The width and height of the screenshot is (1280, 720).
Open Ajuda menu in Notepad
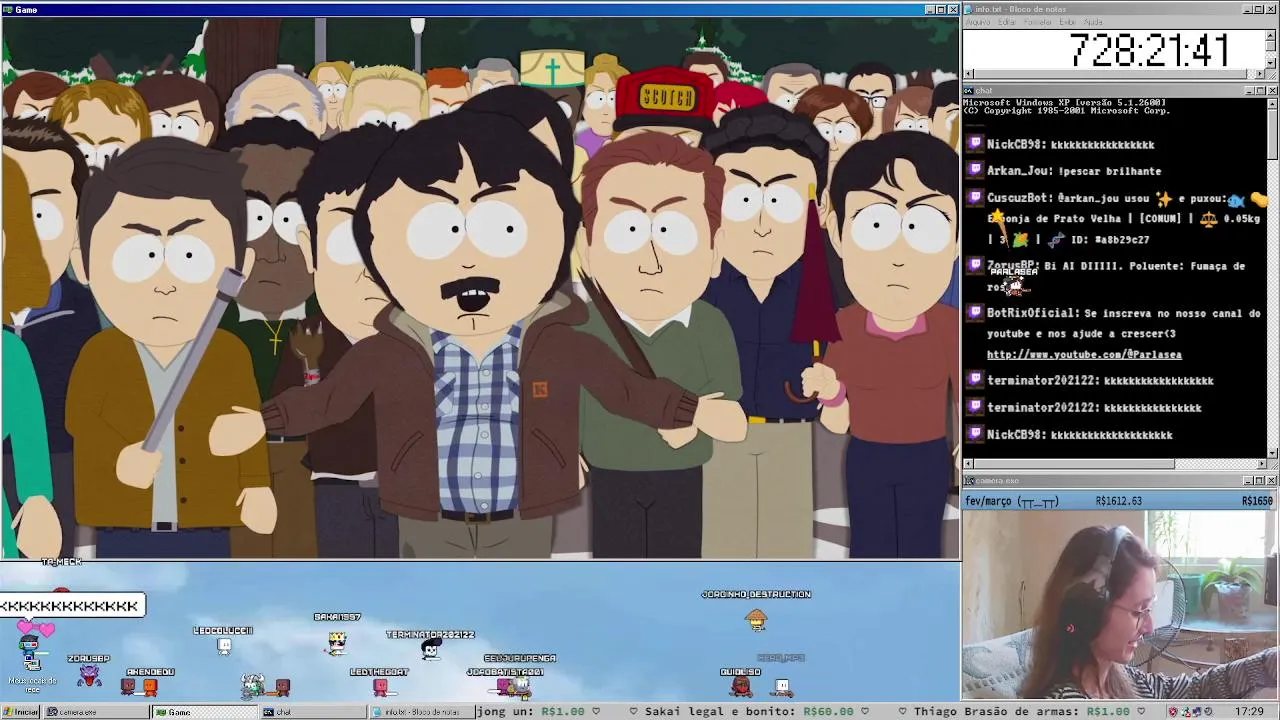click(1094, 22)
